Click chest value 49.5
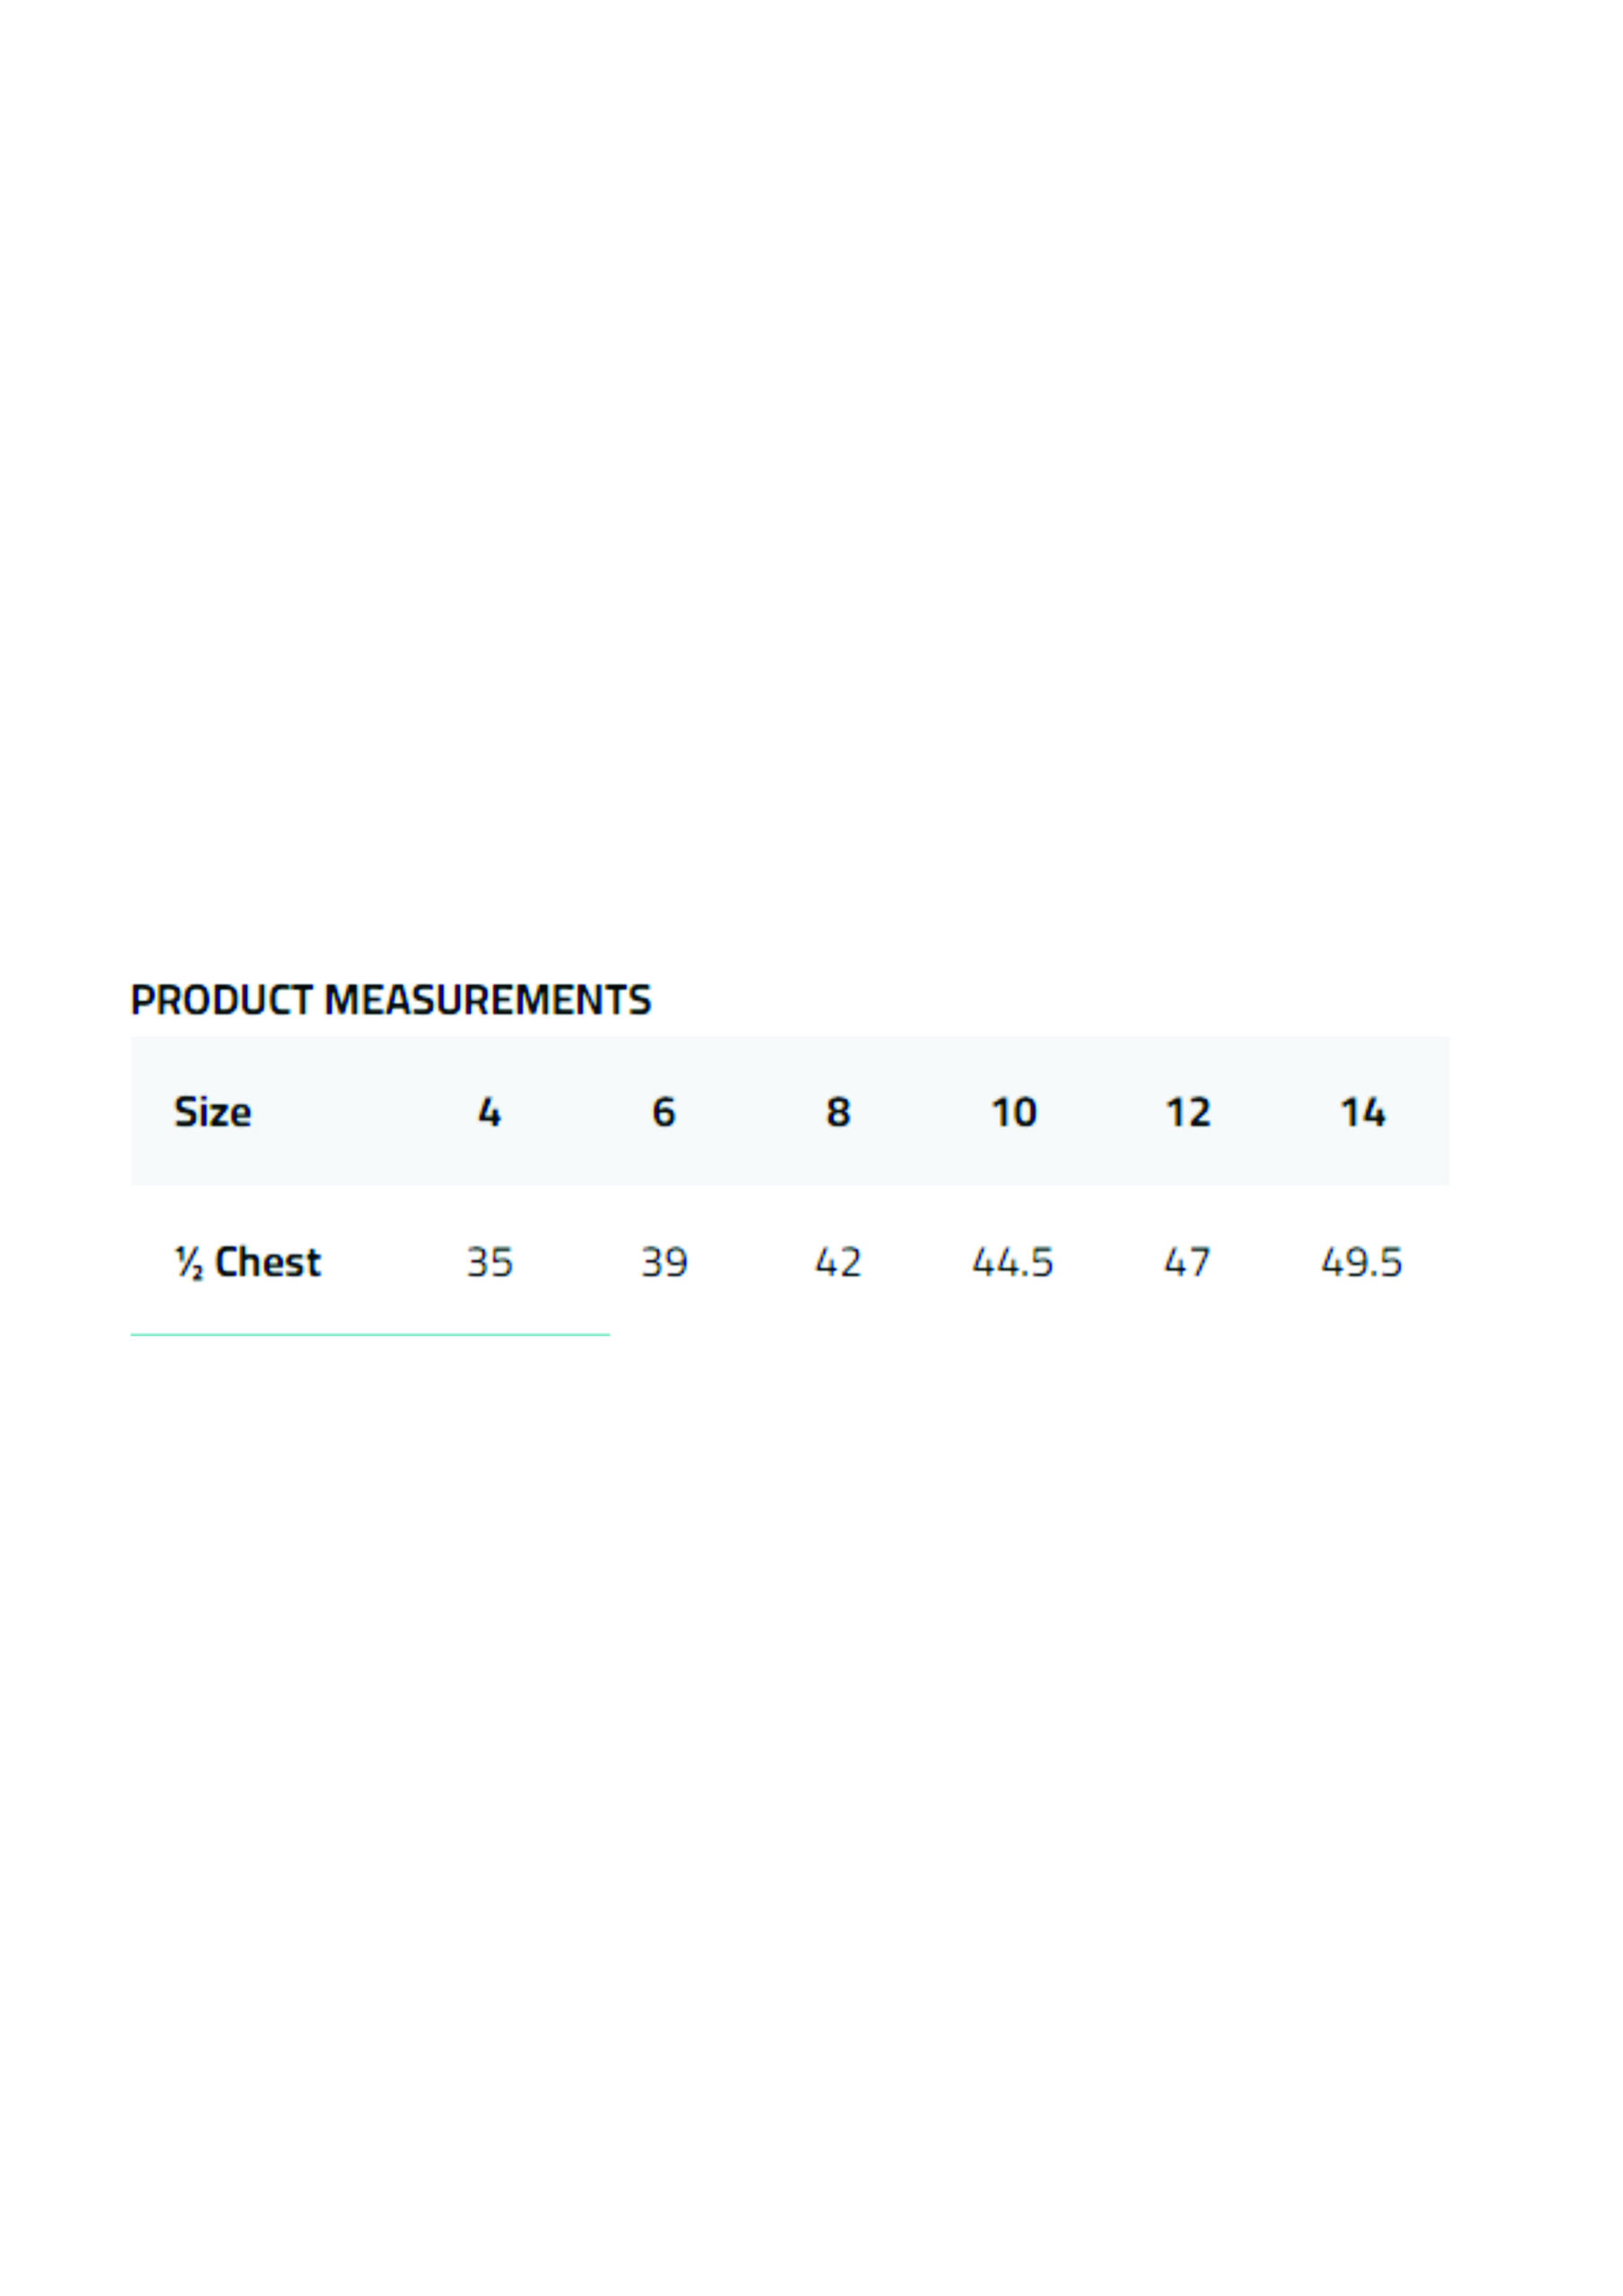Viewport: 1623px width, 2296px height. (1362, 1262)
